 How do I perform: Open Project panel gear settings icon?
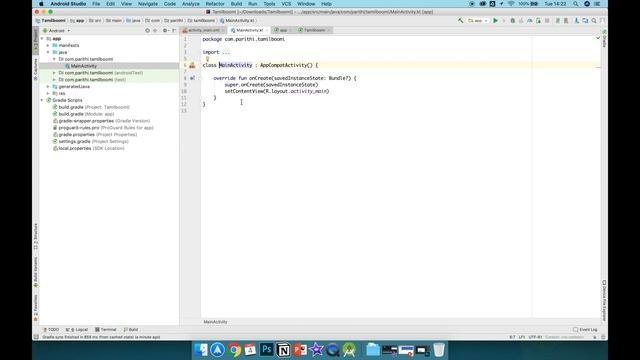165,31
